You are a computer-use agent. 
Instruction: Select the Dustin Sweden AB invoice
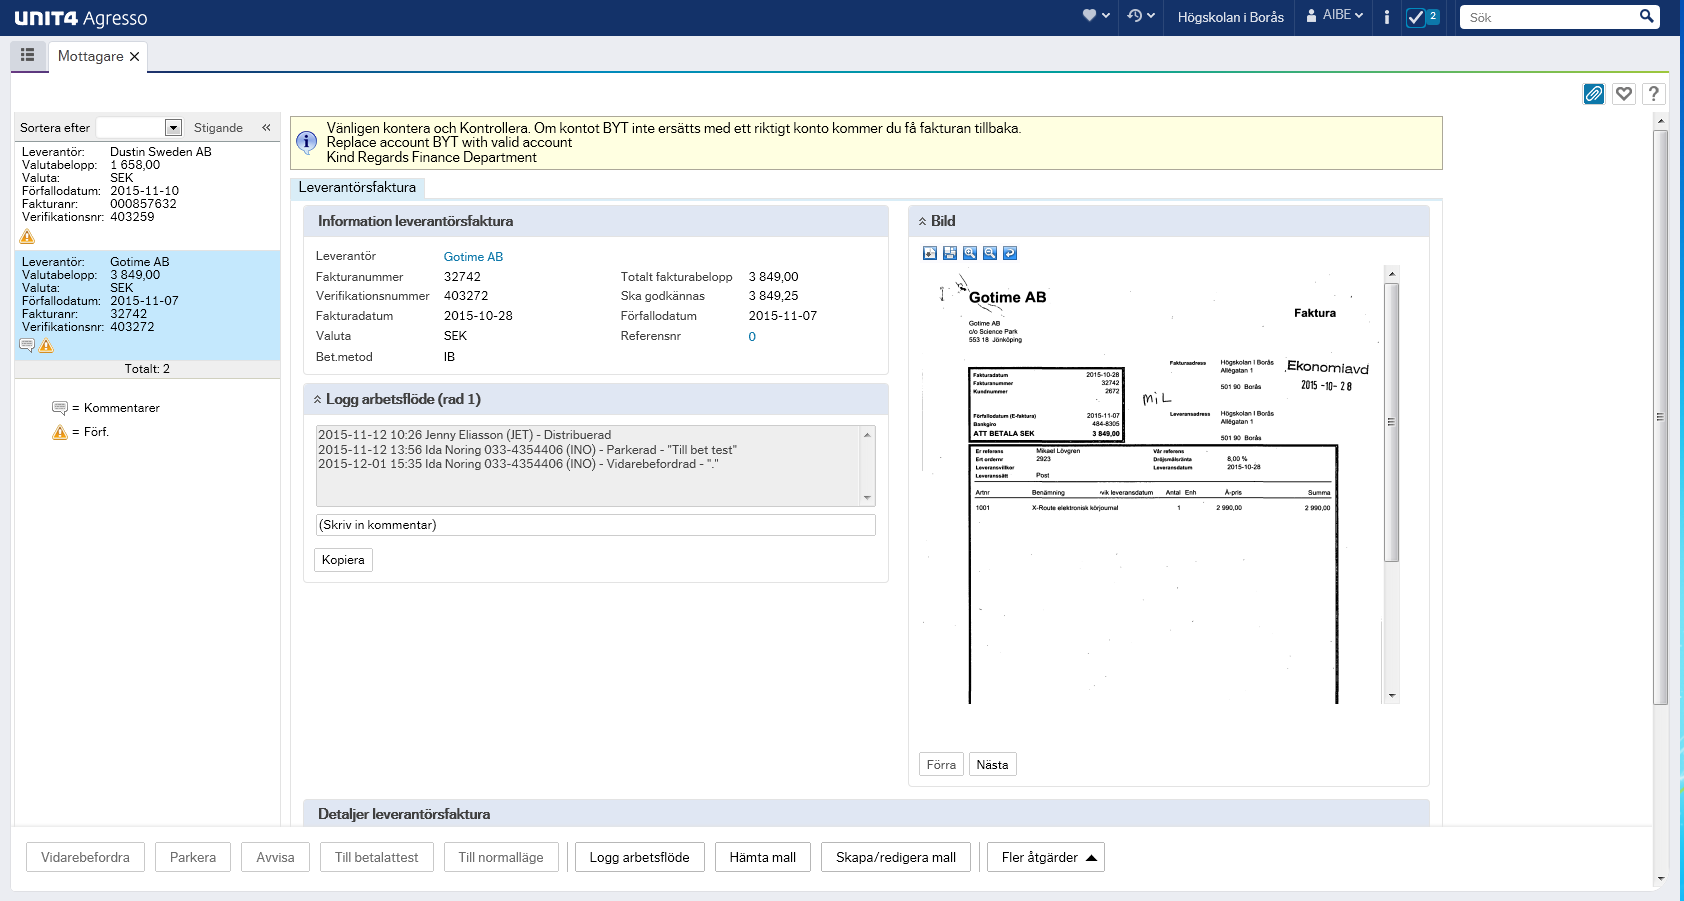coord(147,195)
